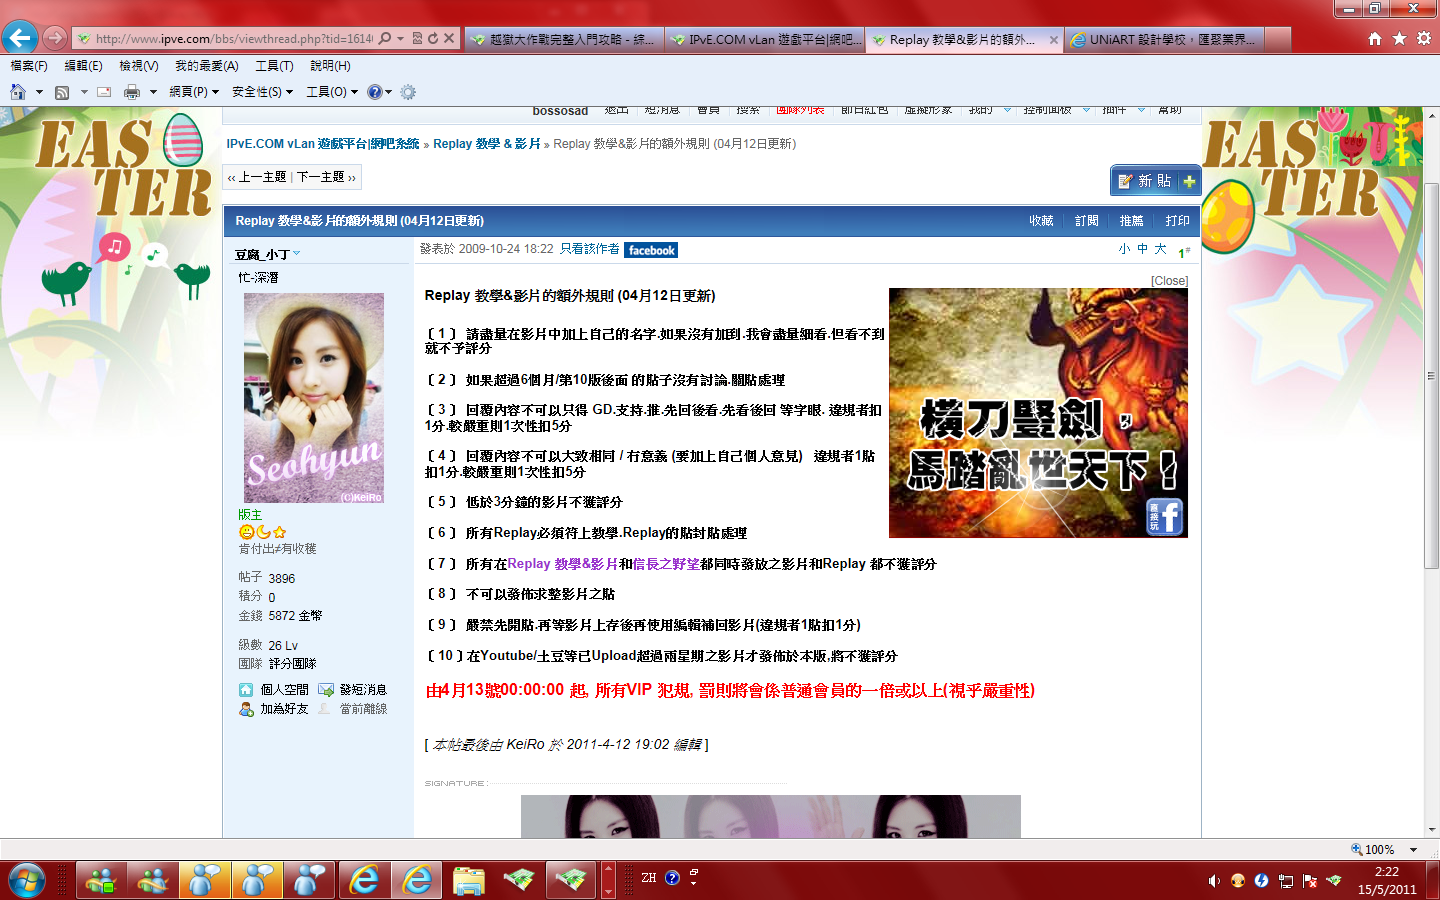Refresh the page using address bar icon
The height and width of the screenshot is (900, 1440).
[x=433, y=38]
